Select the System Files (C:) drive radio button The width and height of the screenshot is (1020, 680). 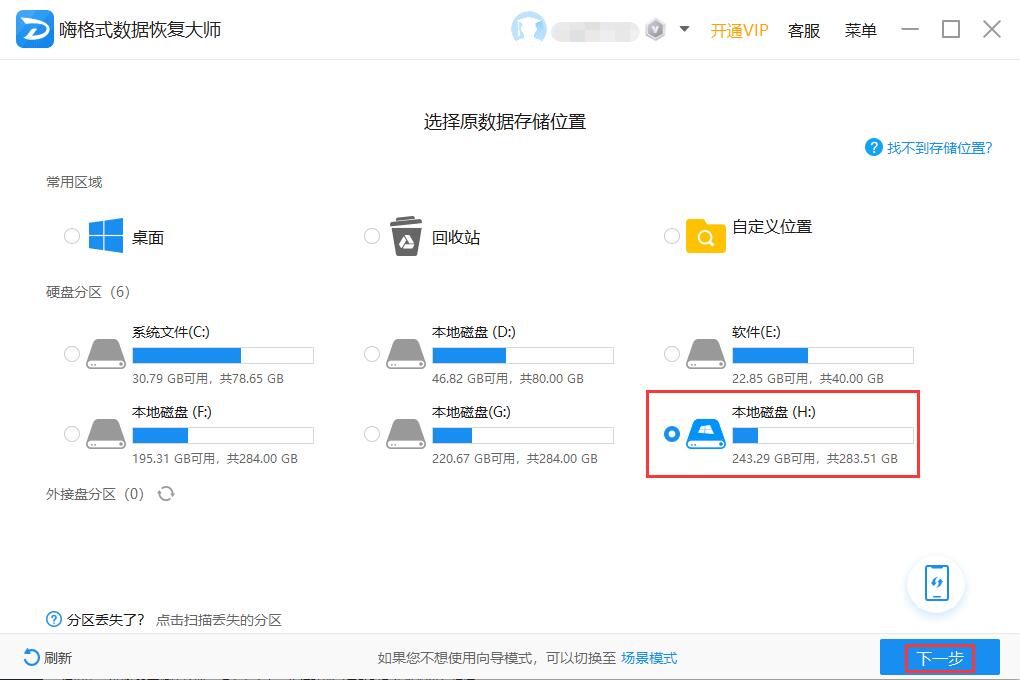coord(72,354)
